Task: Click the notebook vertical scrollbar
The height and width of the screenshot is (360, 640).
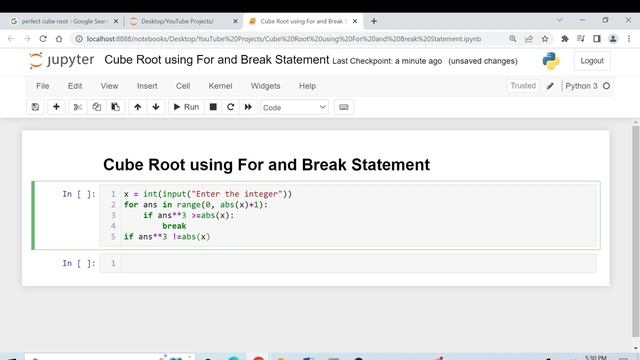Action: tap(635, 231)
